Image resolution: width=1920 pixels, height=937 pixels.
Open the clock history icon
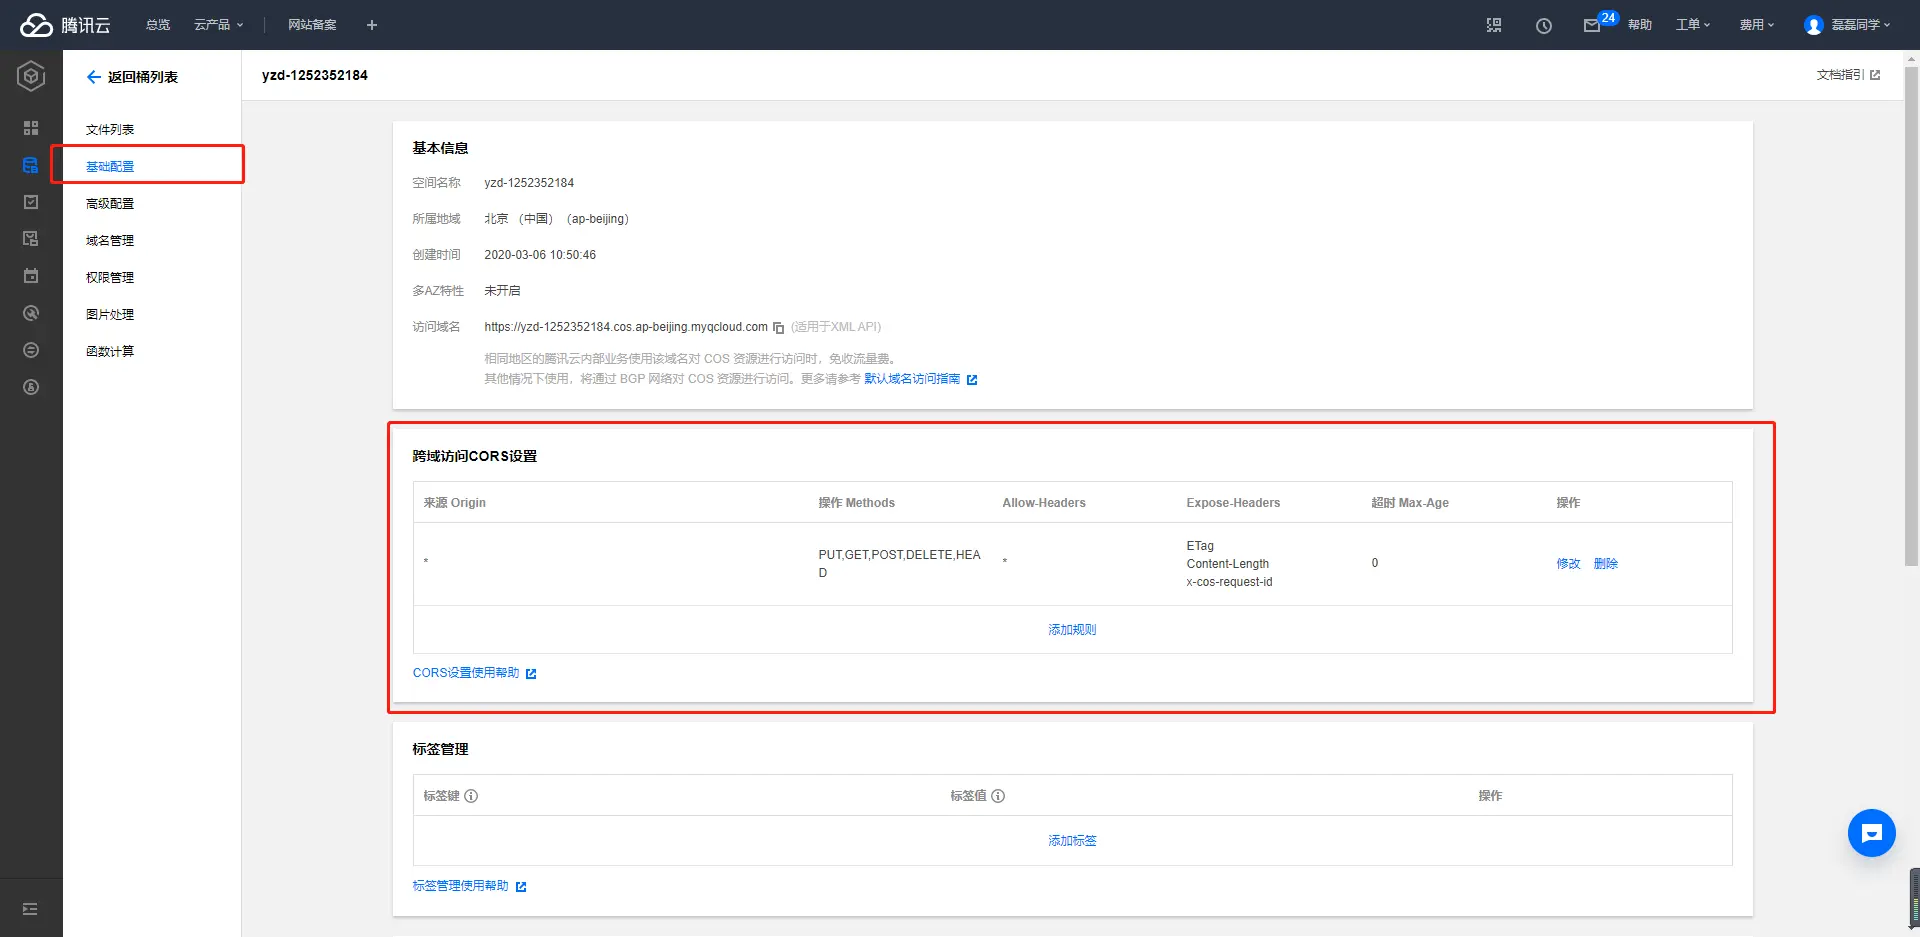[x=1544, y=26]
